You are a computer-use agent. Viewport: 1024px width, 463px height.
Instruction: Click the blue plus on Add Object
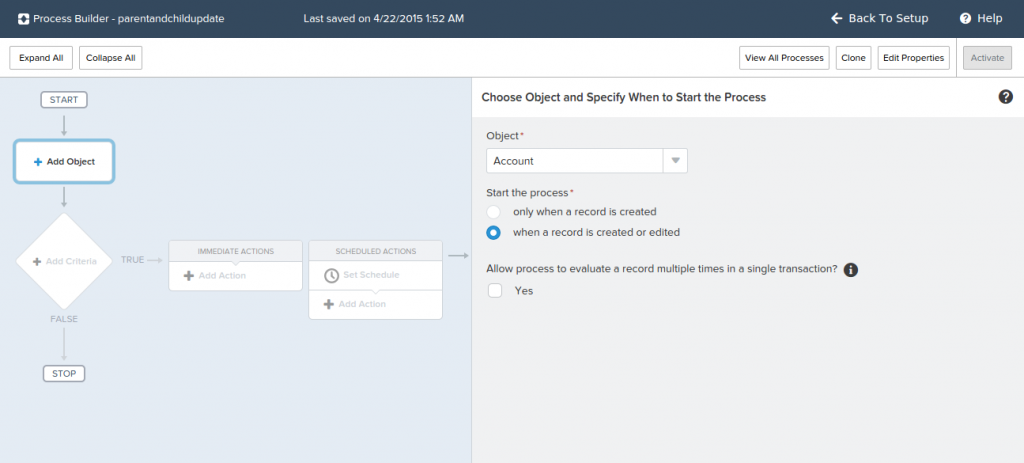(x=38, y=162)
